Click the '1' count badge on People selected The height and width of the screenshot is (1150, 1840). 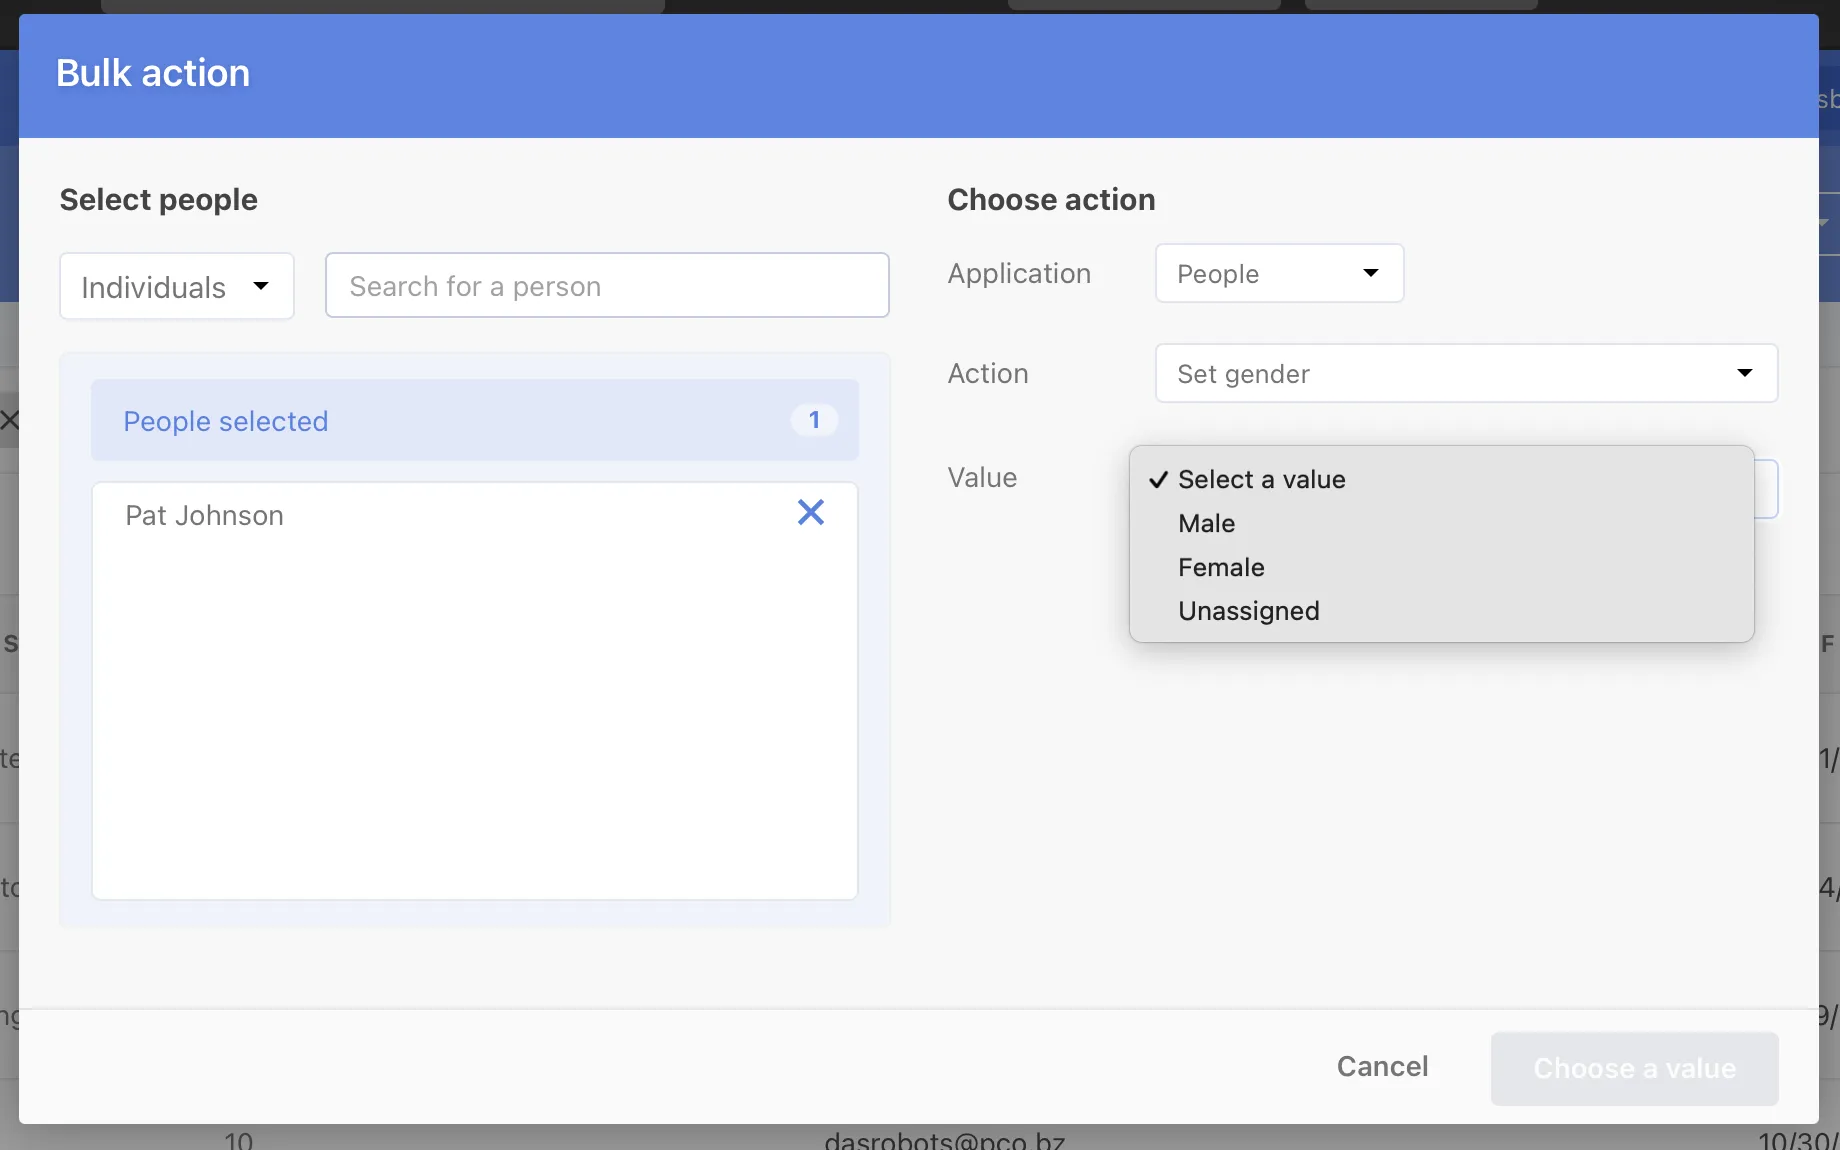[813, 420]
